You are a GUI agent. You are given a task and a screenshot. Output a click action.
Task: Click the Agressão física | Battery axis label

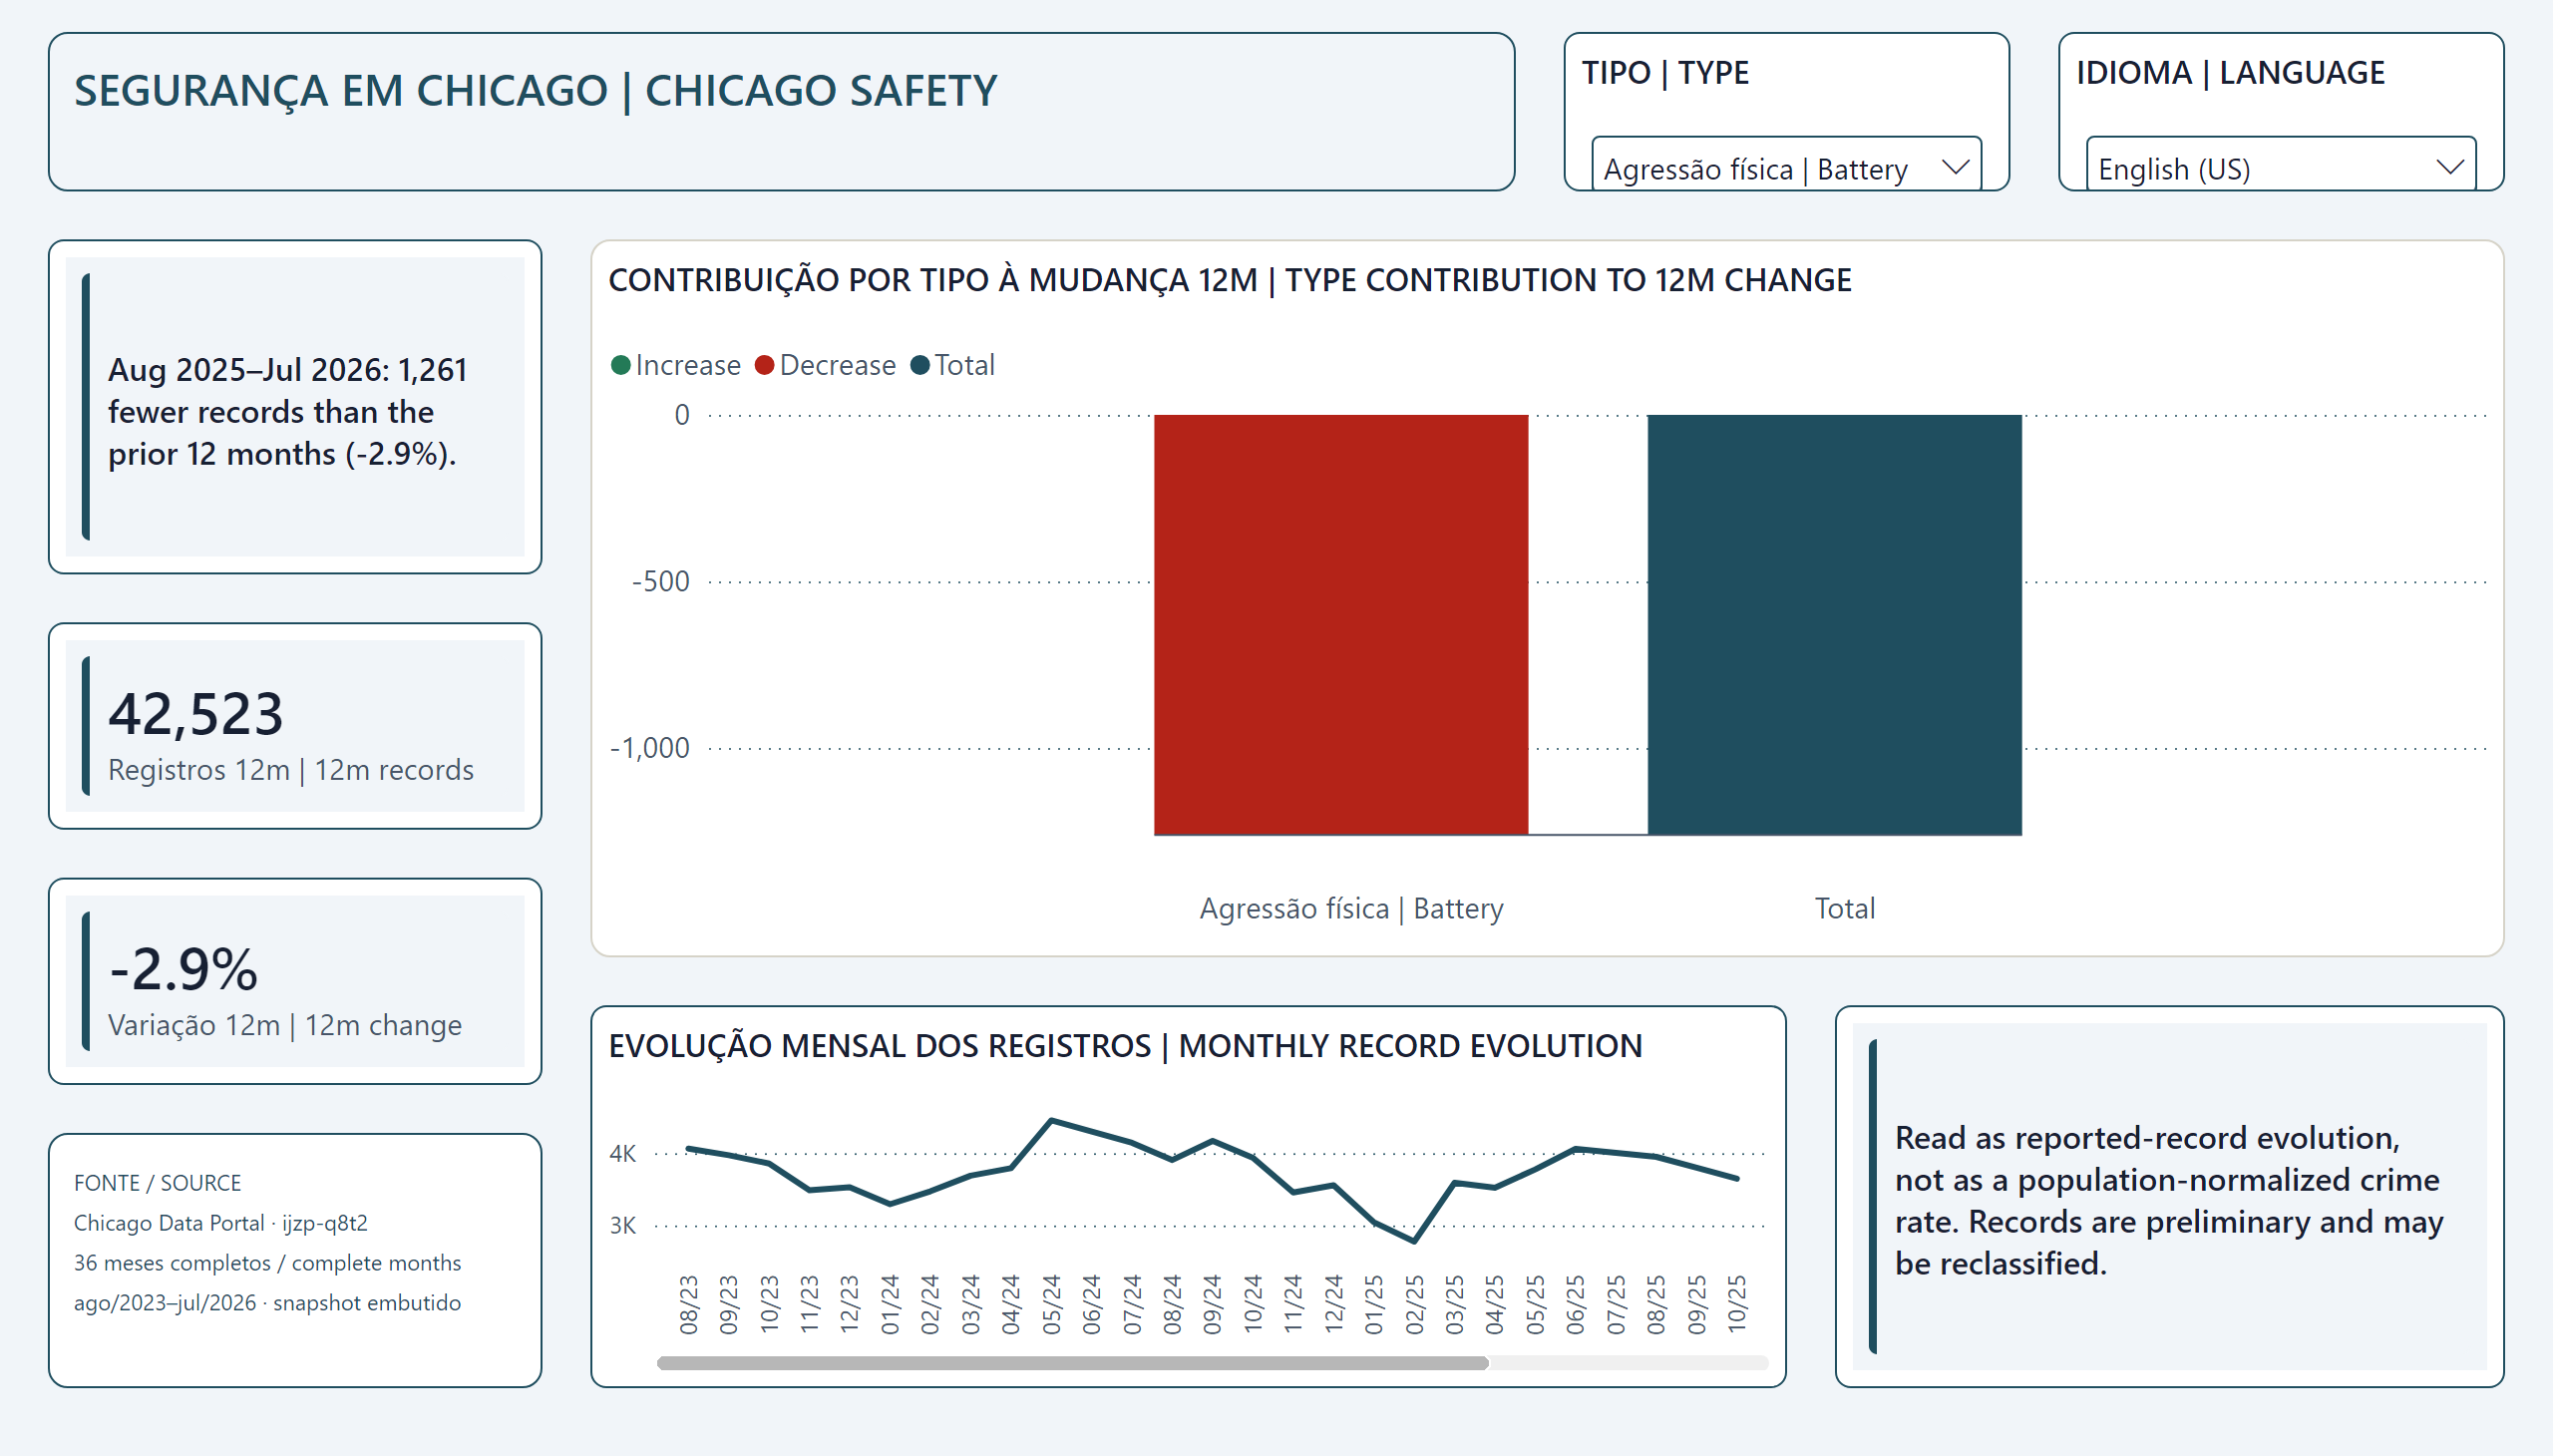(x=1351, y=908)
